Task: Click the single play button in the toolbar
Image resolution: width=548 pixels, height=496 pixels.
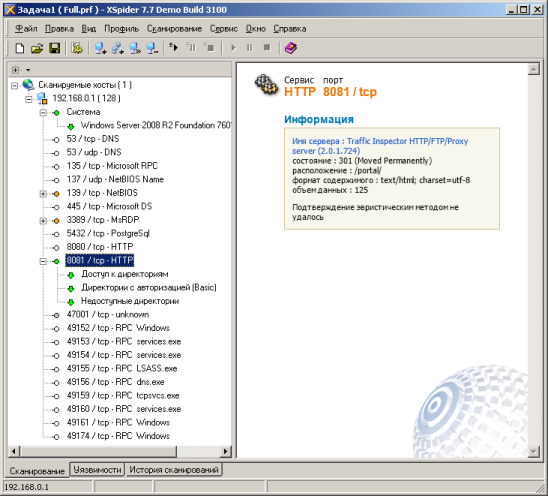Action: 233,48
